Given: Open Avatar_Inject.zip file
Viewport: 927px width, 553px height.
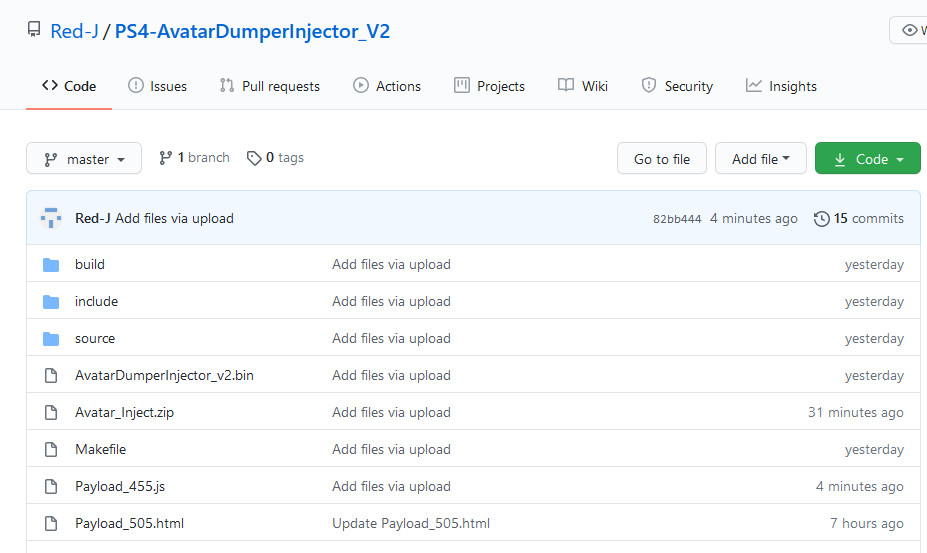Looking at the screenshot, I should coord(124,412).
